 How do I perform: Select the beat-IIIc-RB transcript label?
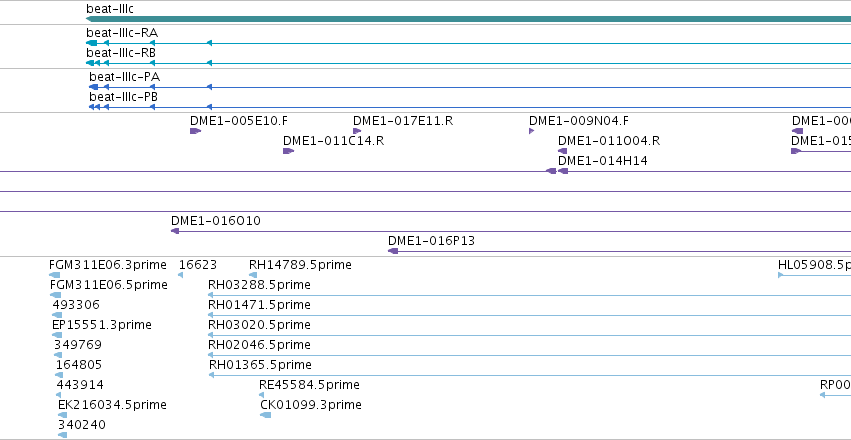121,53
